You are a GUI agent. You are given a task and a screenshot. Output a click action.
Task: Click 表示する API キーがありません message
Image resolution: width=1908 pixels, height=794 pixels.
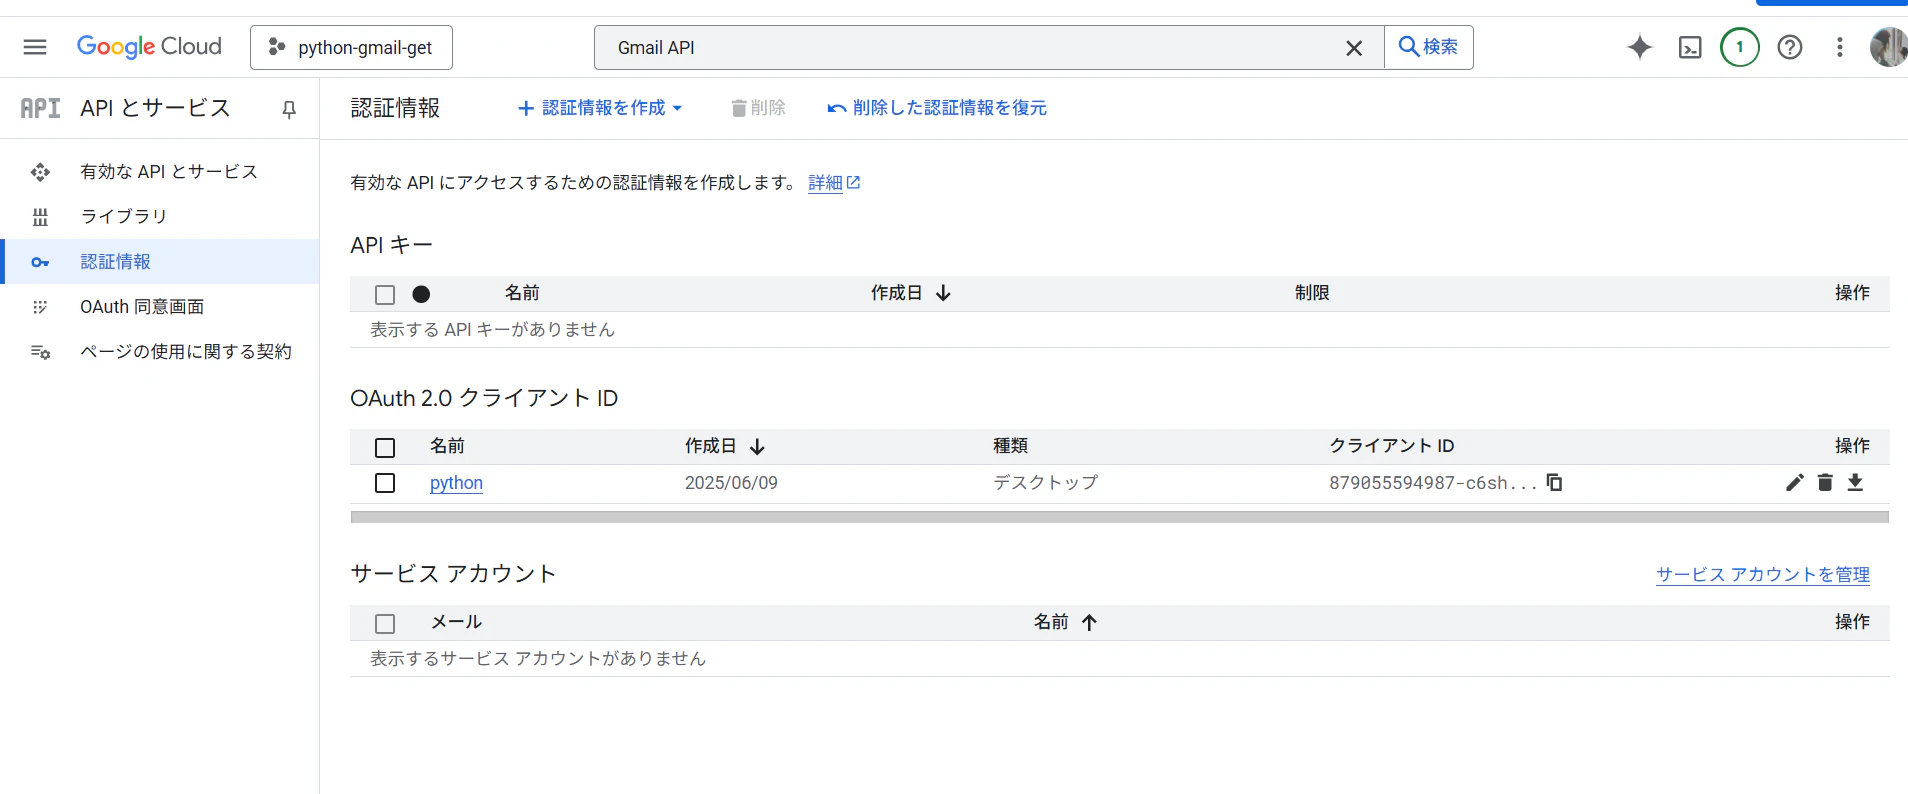(x=492, y=330)
